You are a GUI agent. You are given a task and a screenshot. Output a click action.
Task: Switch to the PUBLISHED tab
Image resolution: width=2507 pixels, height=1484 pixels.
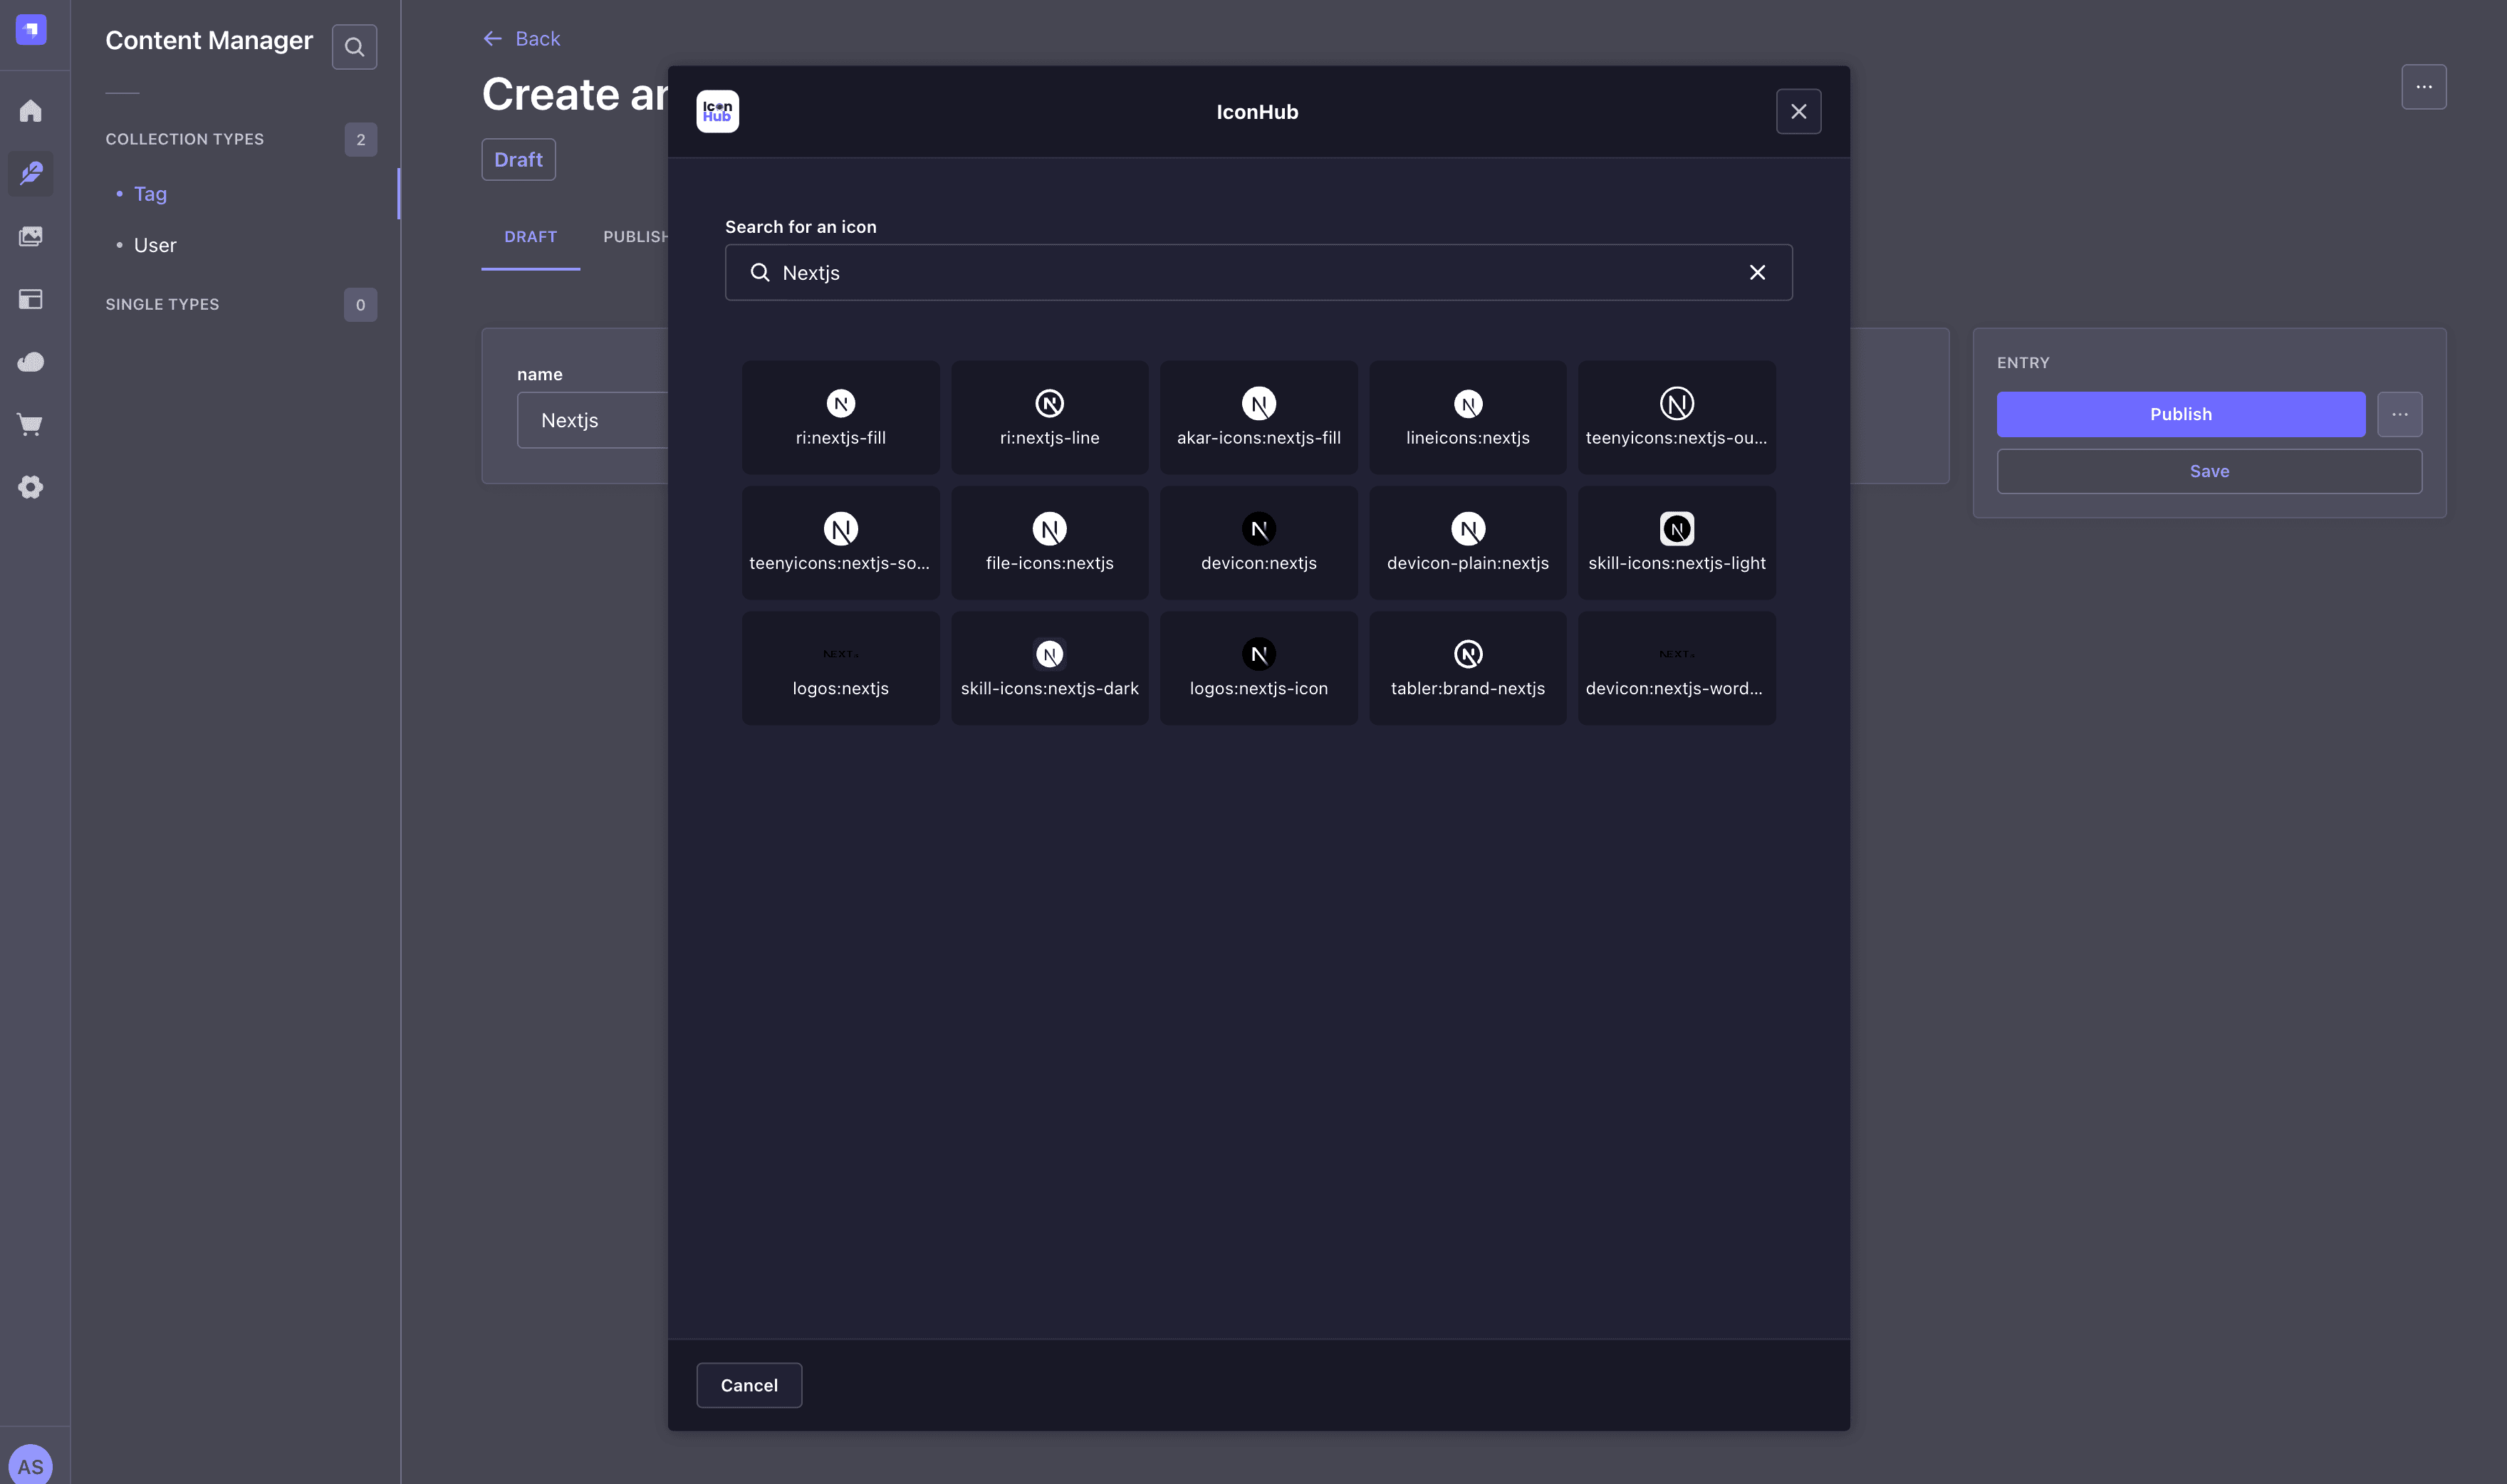pyautogui.click(x=636, y=236)
